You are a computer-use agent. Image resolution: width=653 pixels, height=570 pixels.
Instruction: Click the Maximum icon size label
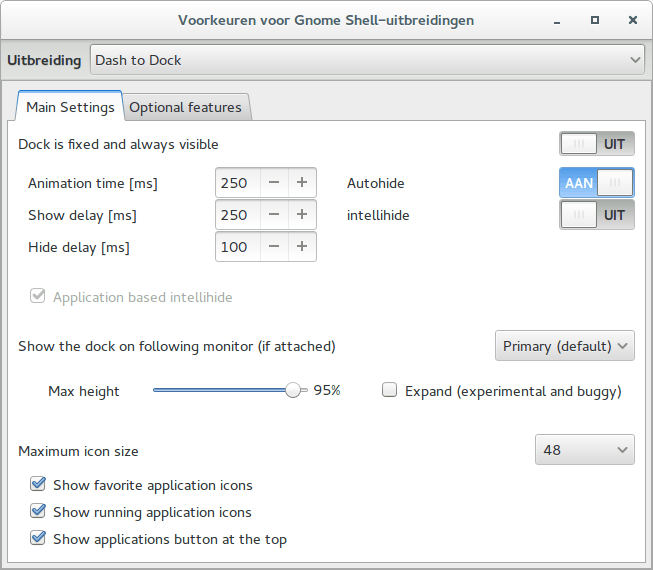(78, 451)
